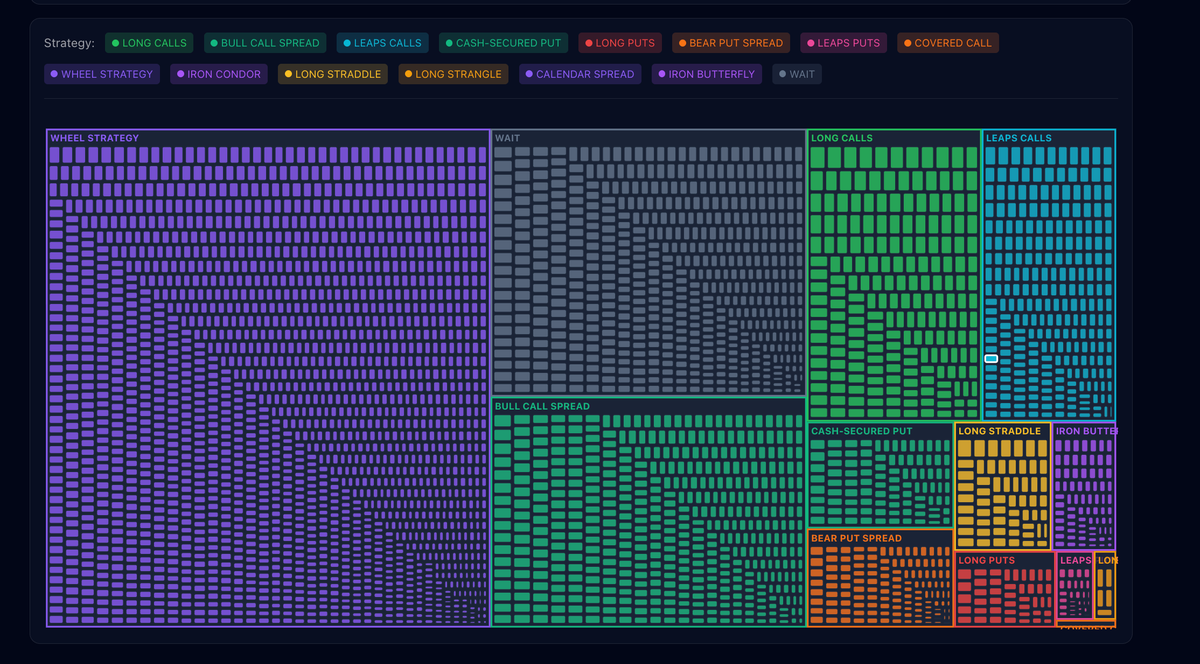
Task: Toggle the LONG STRANGLE filter chip
Action: click(453, 74)
